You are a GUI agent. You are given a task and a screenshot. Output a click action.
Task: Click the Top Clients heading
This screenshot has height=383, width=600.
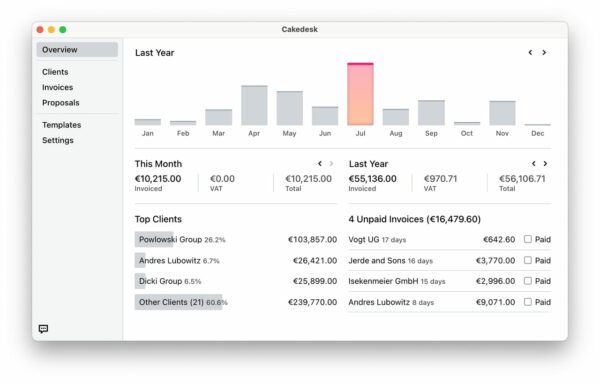tap(158, 219)
